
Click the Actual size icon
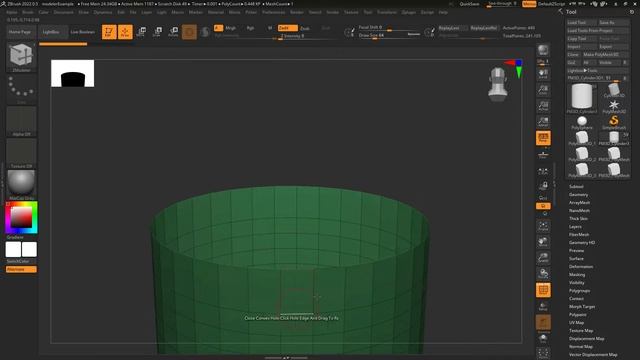click(x=543, y=106)
